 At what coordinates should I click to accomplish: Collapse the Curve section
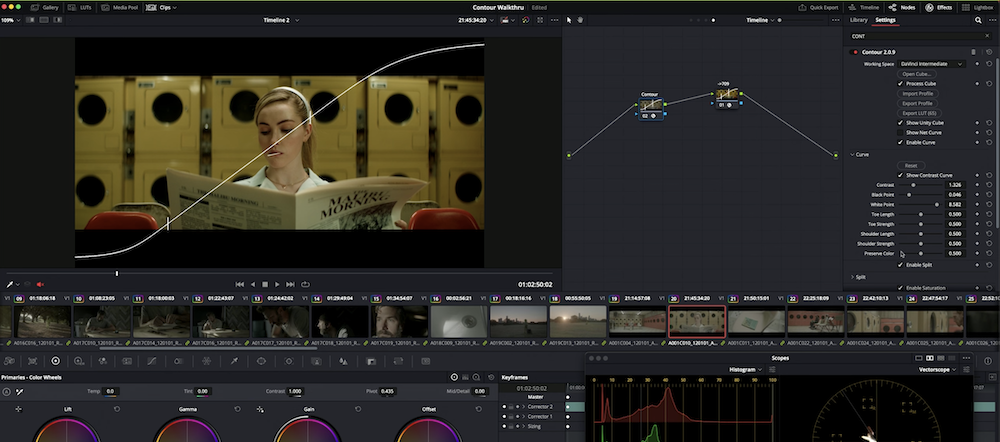(x=853, y=154)
